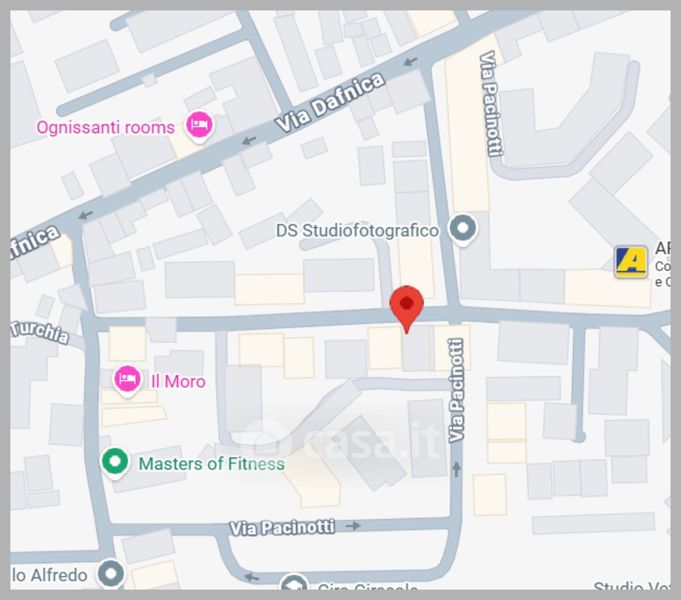Select the Il Moro hotel pin icon
This screenshot has width=681, height=600.
click(x=127, y=381)
